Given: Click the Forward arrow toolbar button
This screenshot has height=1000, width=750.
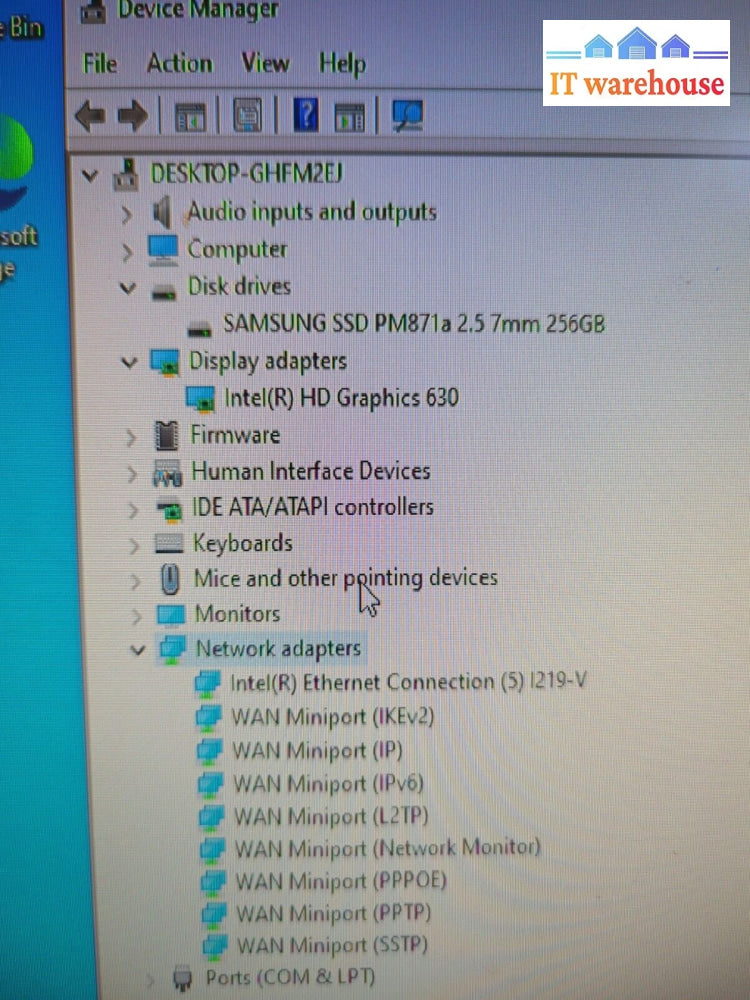Looking at the screenshot, I should click(132, 117).
